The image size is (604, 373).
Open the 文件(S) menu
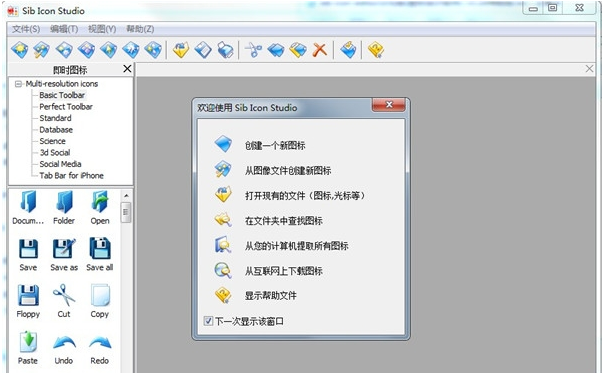[x=26, y=29]
